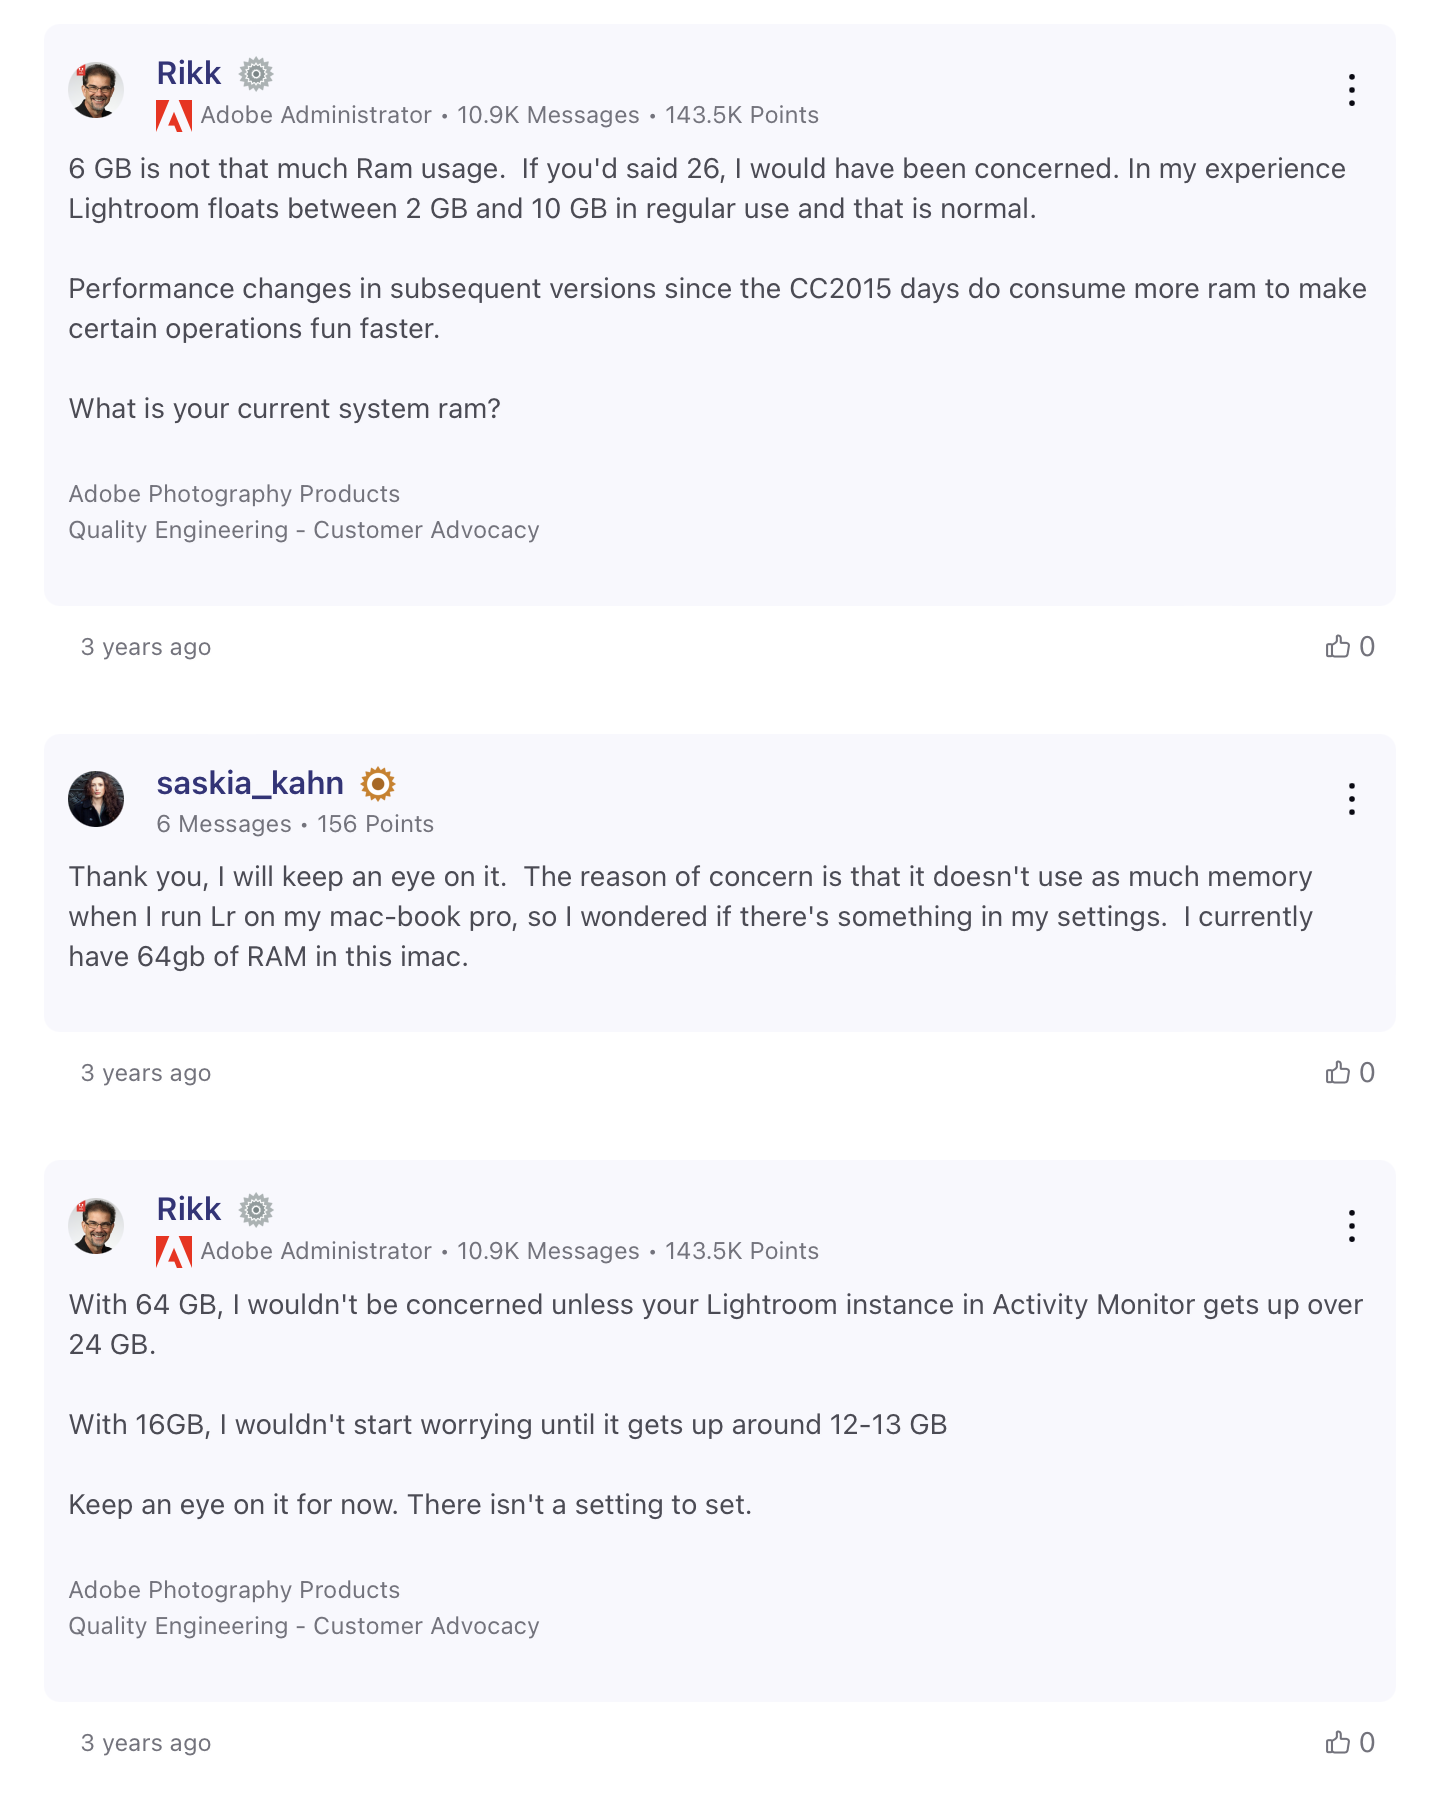The height and width of the screenshot is (1812, 1442).
Task: Click timestamp under the last Rikk reply
Action: pyautogui.click(x=146, y=1744)
